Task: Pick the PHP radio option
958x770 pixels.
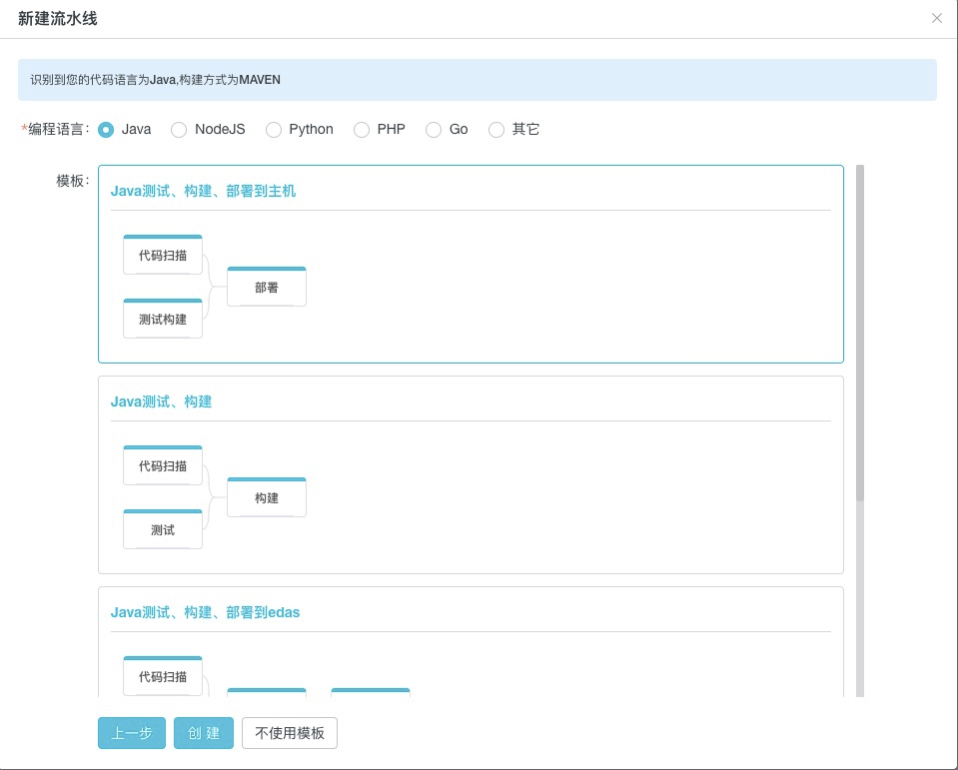Action: pyautogui.click(x=361, y=130)
